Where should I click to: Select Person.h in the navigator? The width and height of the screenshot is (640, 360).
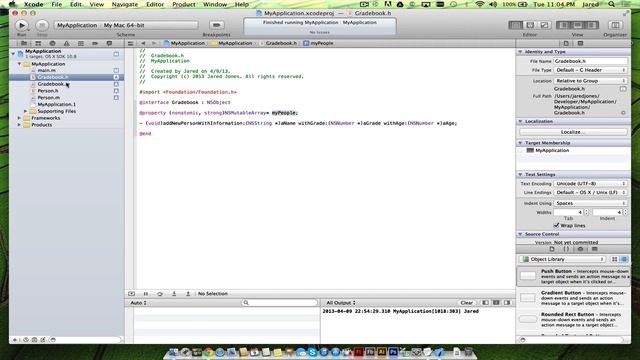point(48,91)
